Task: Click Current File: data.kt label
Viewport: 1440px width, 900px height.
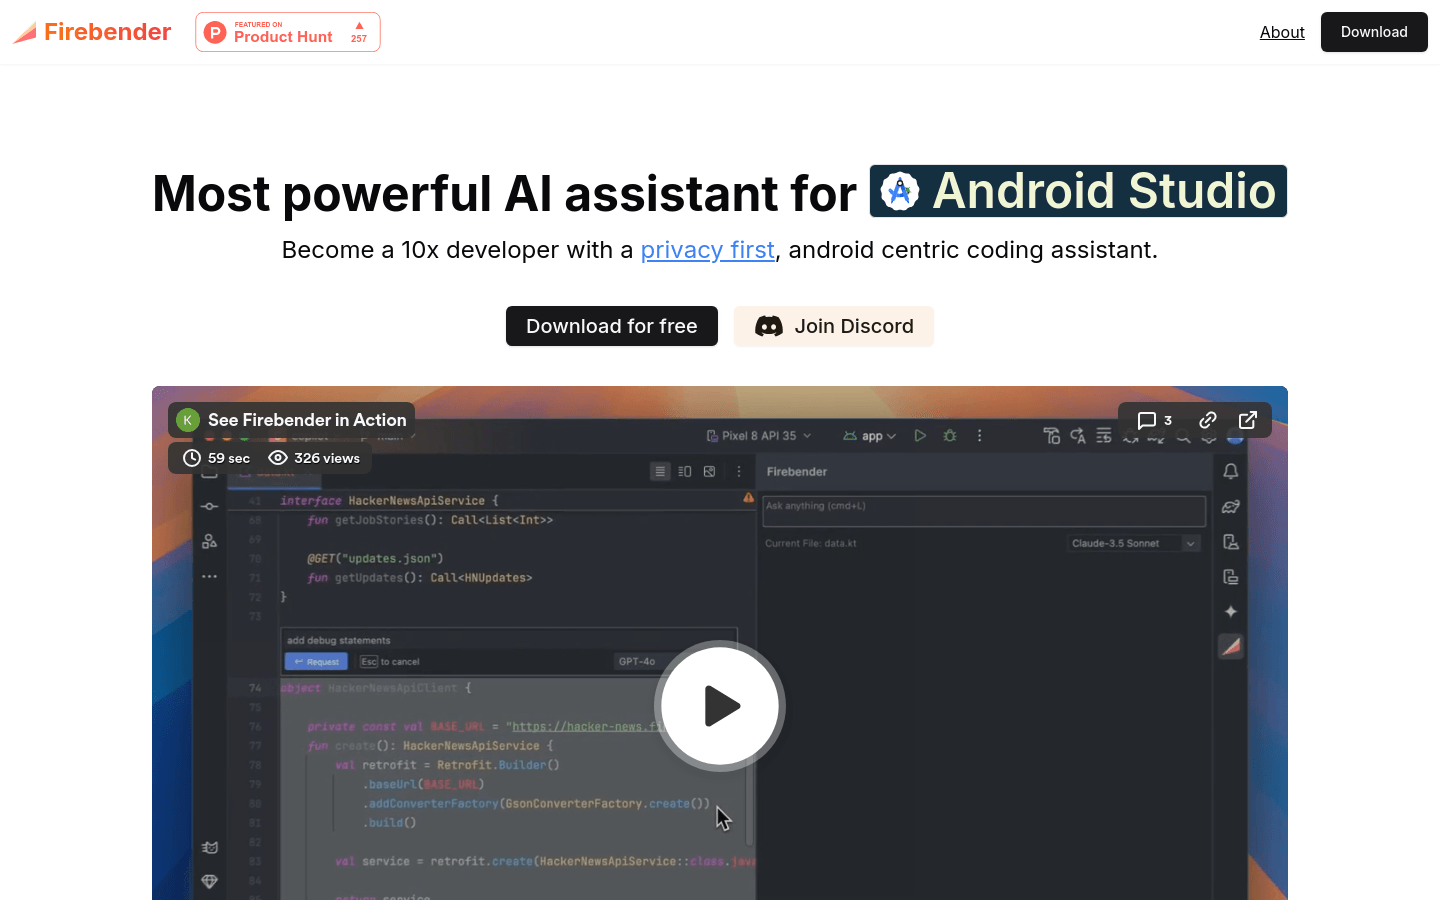Action: tap(811, 543)
